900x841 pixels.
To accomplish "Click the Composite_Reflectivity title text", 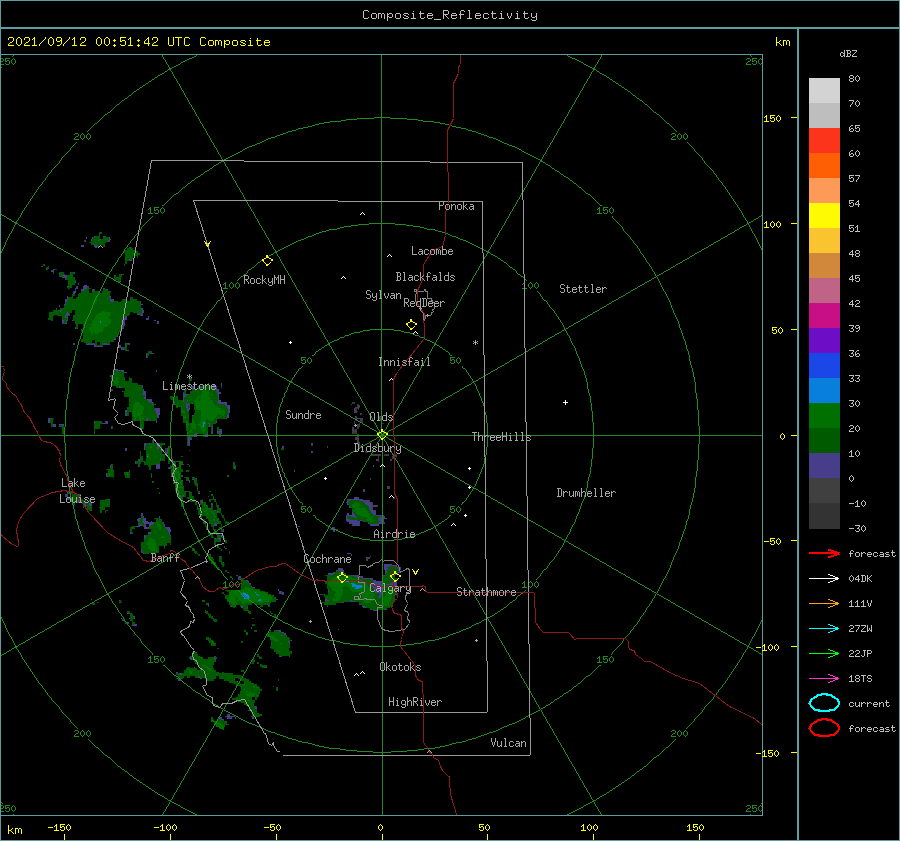I will pos(450,14).
